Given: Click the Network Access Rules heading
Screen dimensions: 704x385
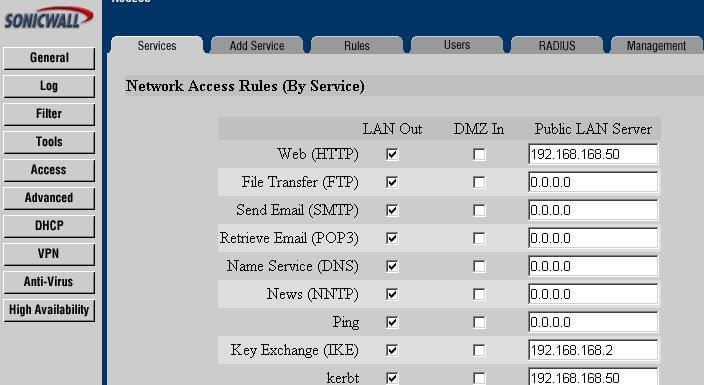Looking at the screenshot, I should tap(245, 86).
